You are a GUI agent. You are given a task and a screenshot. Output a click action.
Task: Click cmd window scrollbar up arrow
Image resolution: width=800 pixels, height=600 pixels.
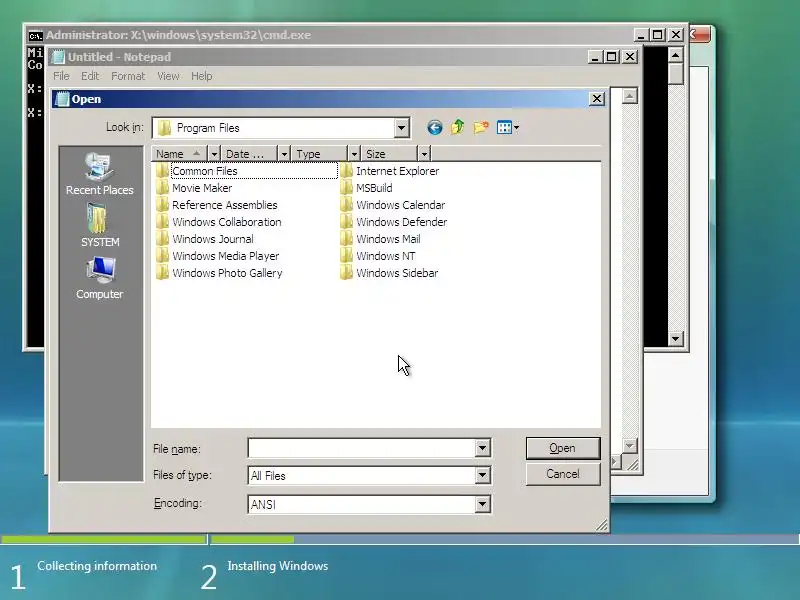[x=676, y=55]
